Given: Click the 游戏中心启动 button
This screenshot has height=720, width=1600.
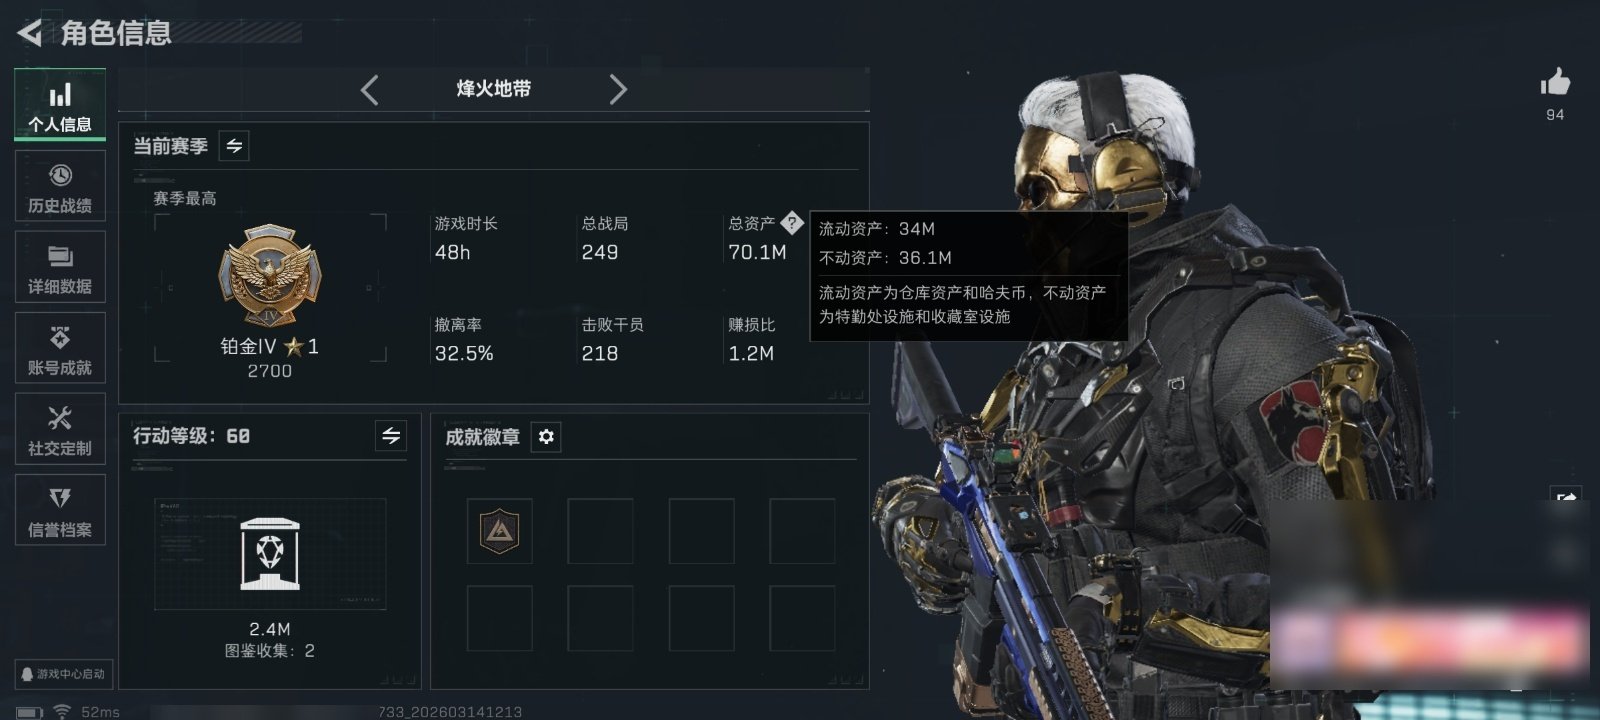Looking at the screenshot, I should pyautogui.click(x=62, y=674).
